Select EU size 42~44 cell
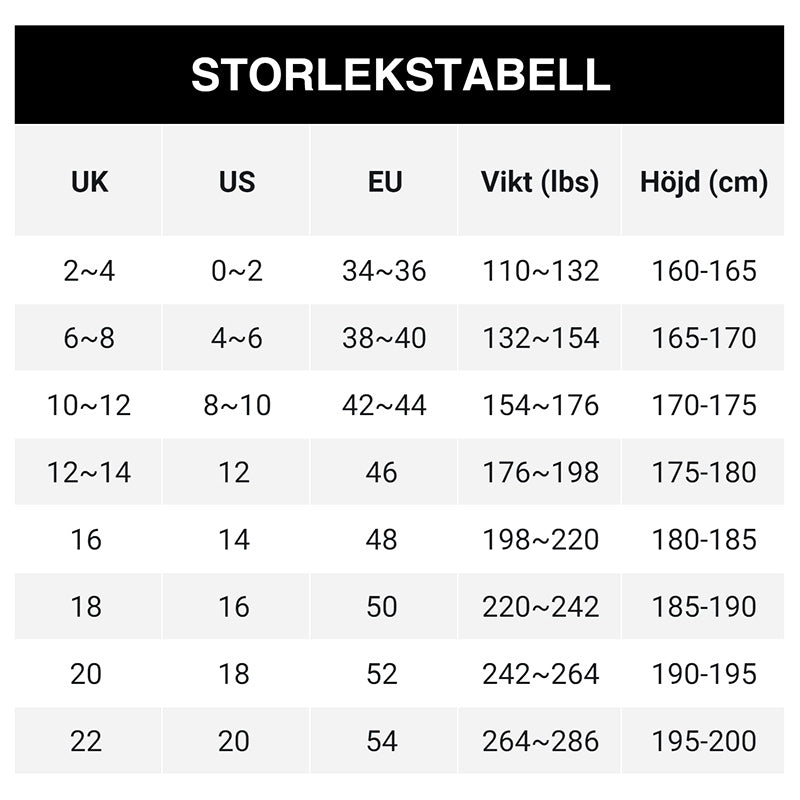800x800 pixels. (384, 405)
